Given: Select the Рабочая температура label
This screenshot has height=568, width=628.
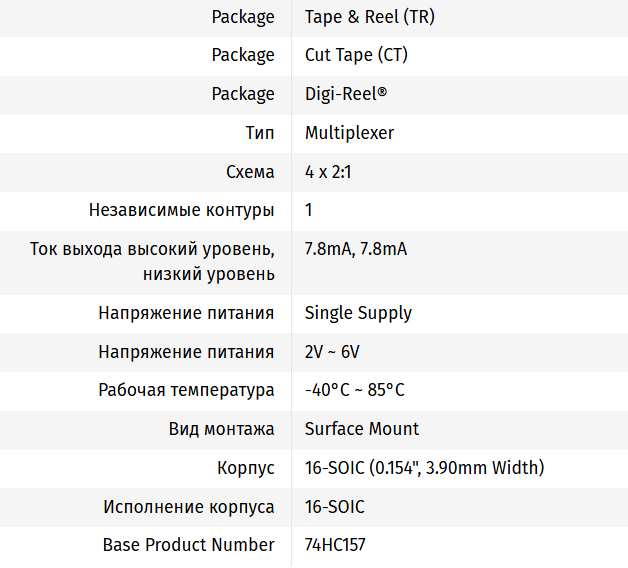Looking at the screenshot, I should (x=186, y=390).
